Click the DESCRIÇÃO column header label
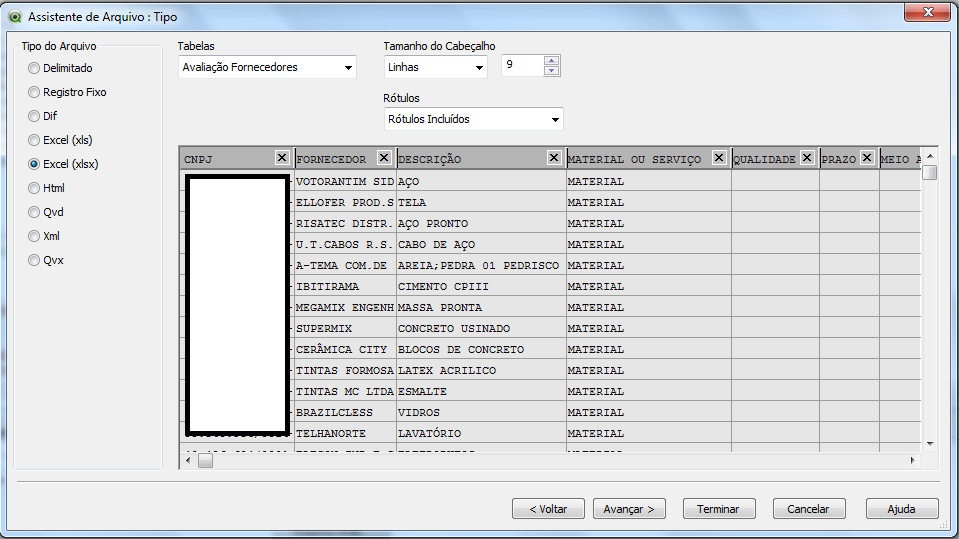 tap(429, 160)
